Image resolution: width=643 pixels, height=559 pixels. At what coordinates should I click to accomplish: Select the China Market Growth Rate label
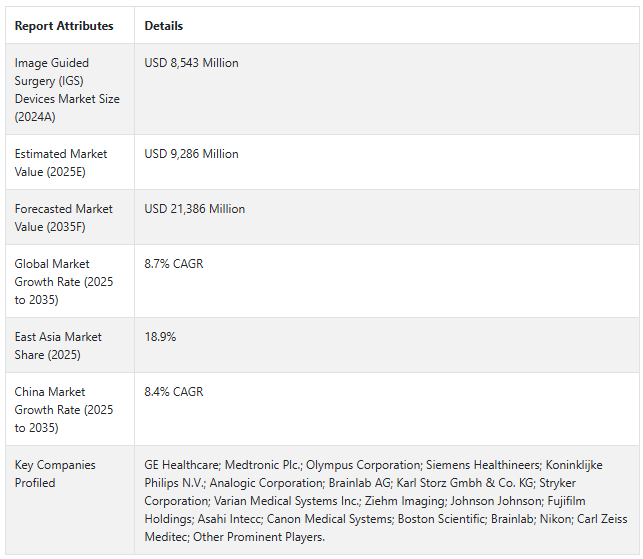click(64, 410)
